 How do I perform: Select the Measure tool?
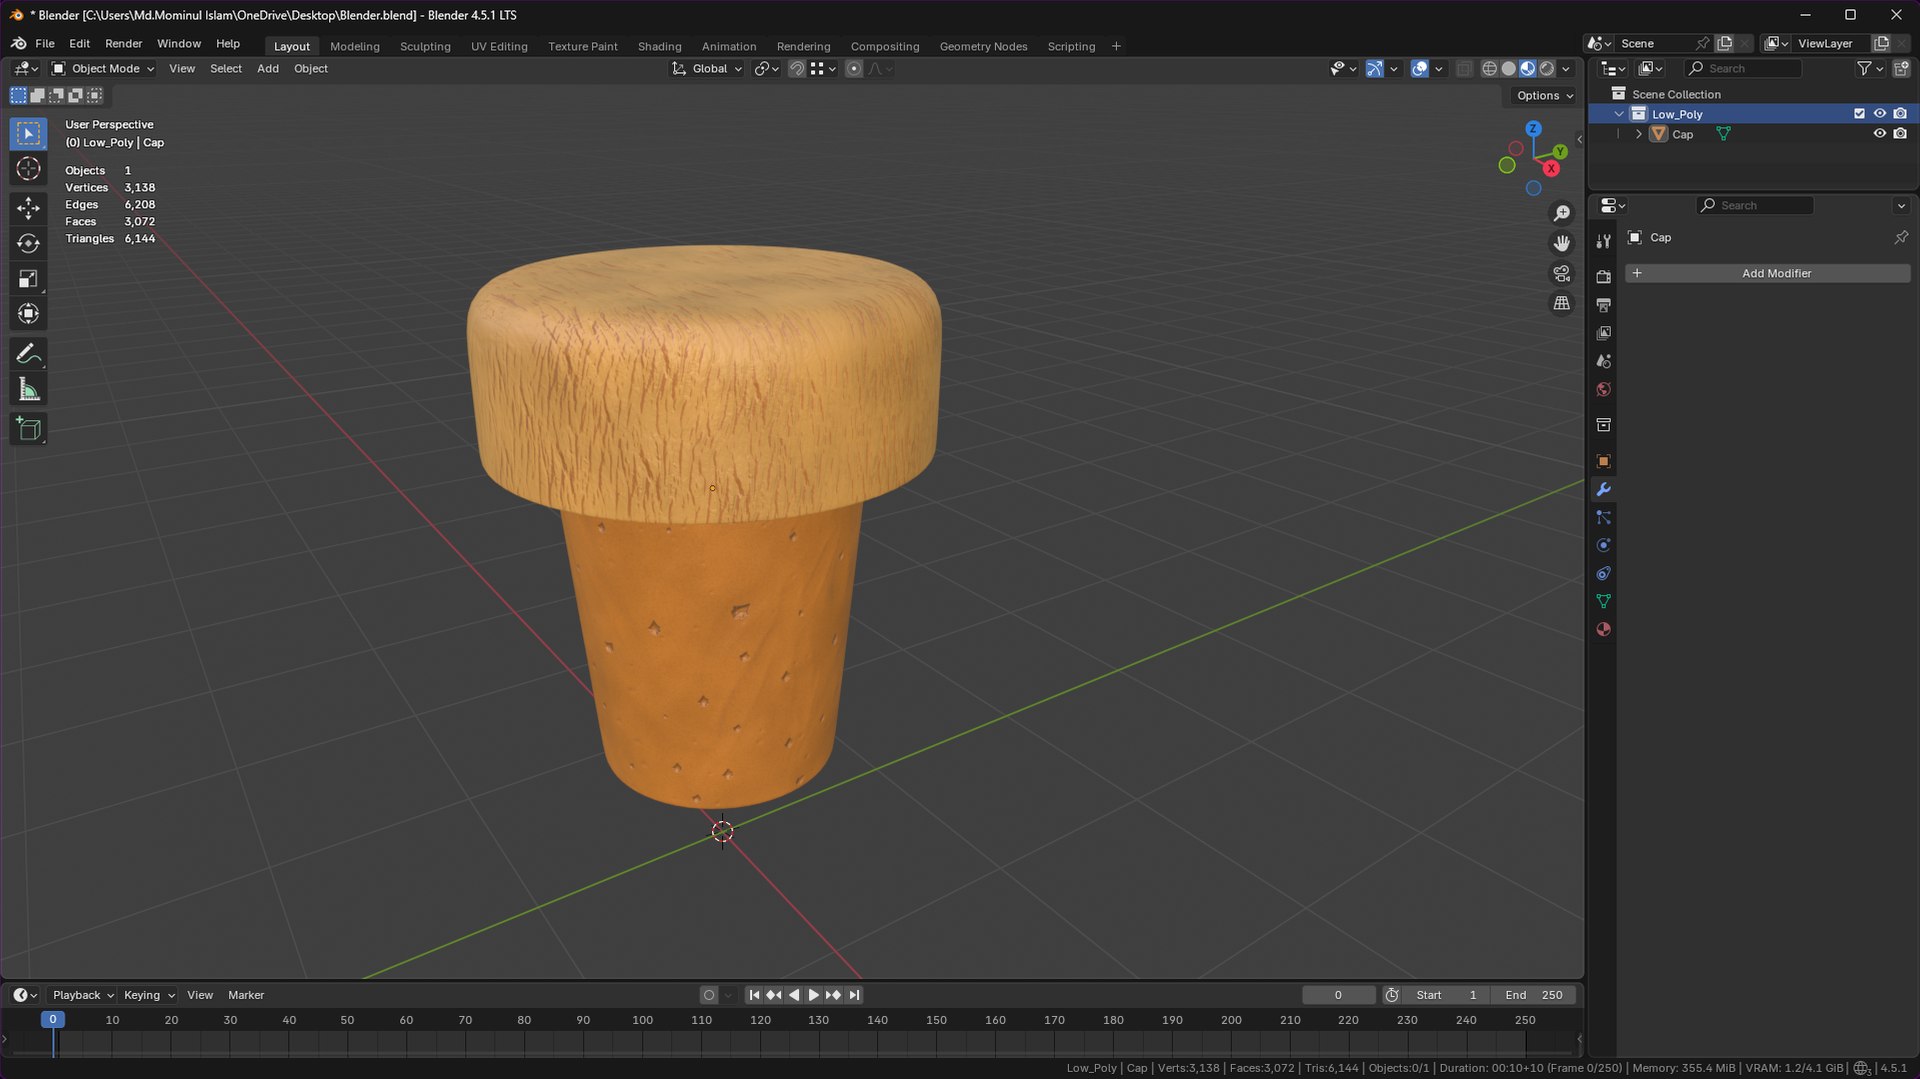(28, 390)
